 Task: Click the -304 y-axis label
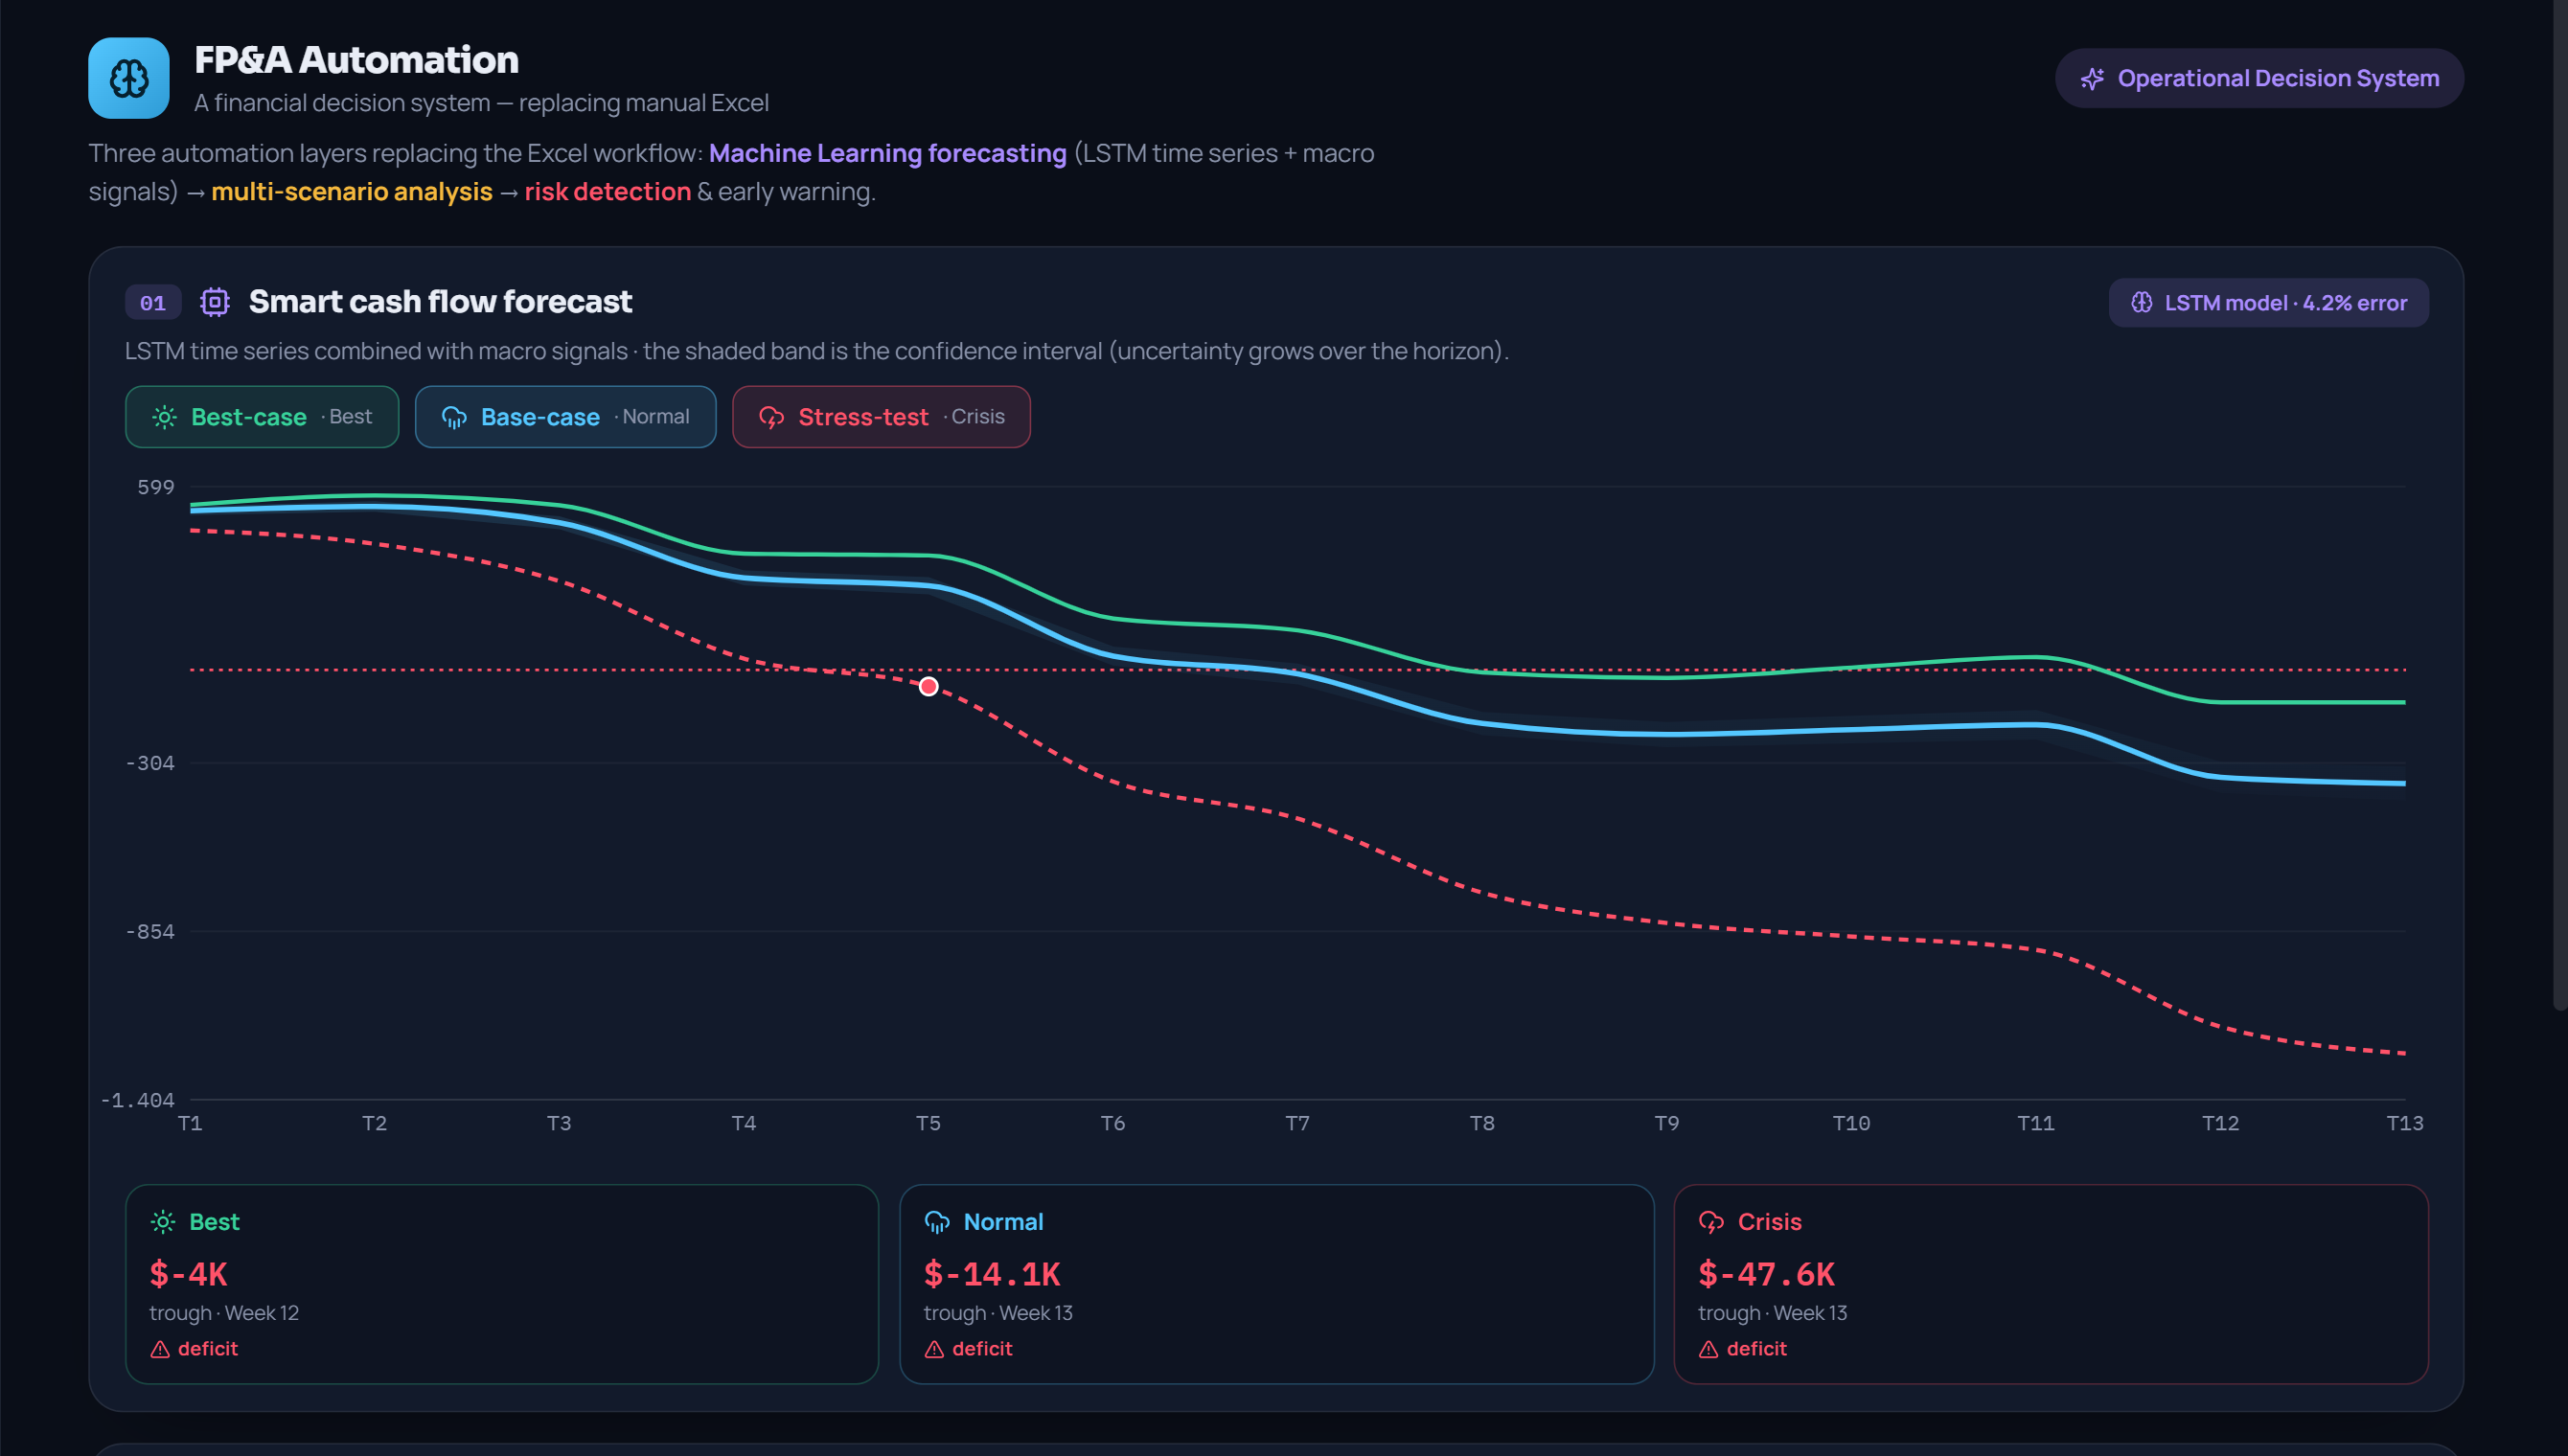[150, 763]
